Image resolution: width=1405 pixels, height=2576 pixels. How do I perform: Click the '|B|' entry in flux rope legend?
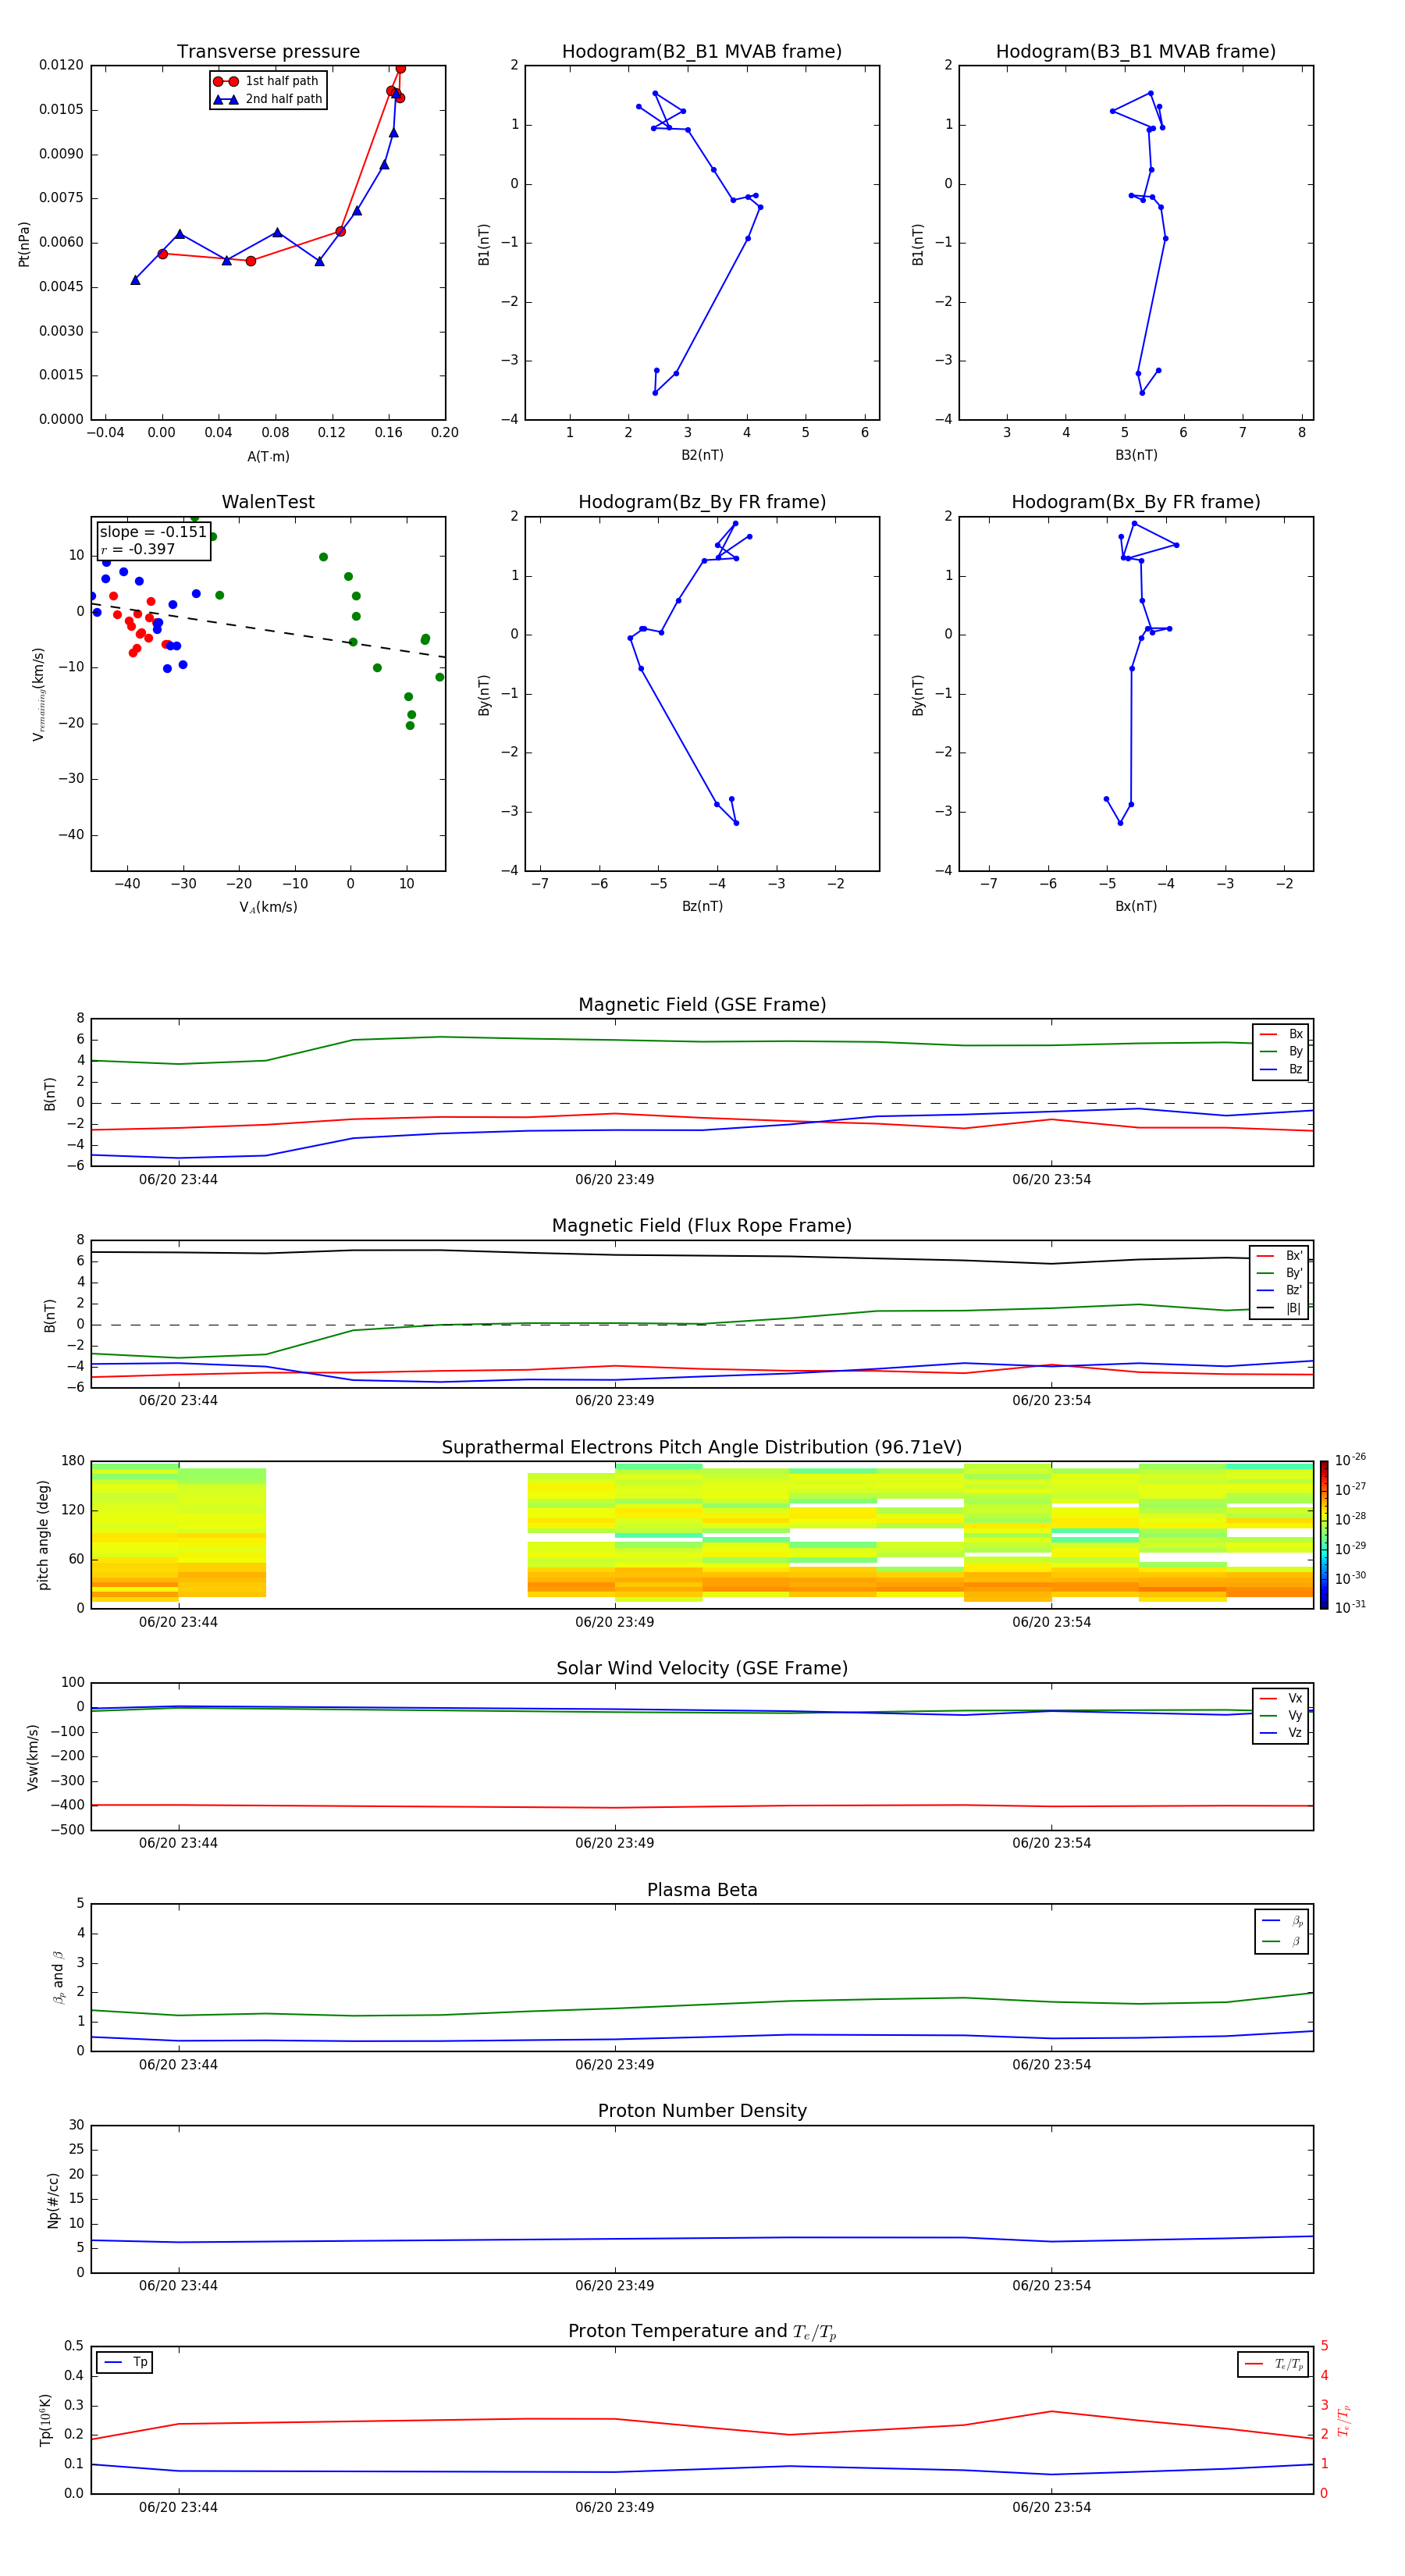coord(1279,1309)
